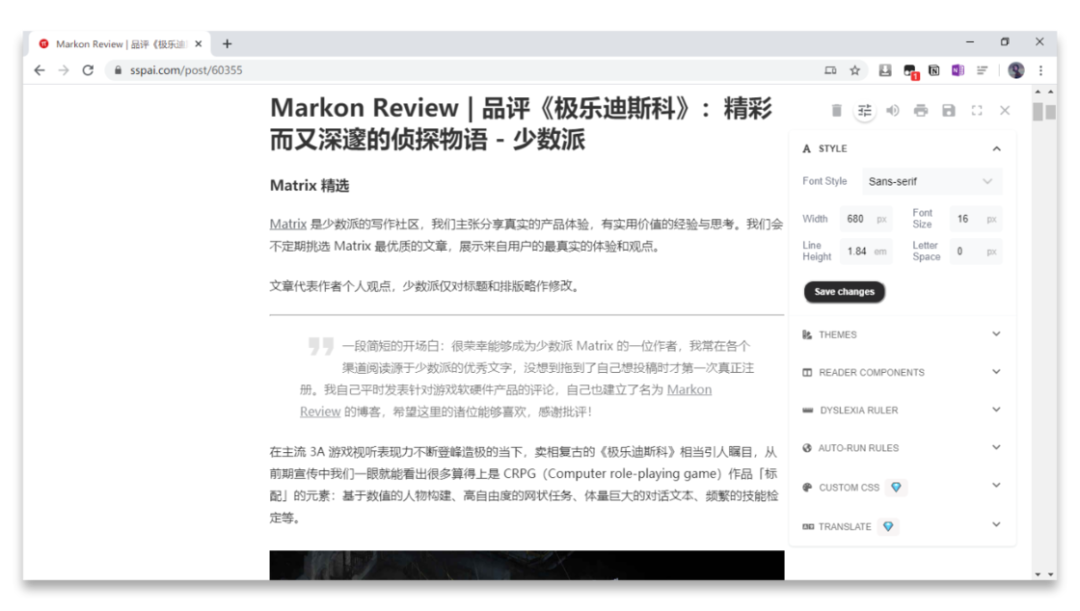Click the Line Height input field
The image size is (1080, 611).
tap(866, 251)
